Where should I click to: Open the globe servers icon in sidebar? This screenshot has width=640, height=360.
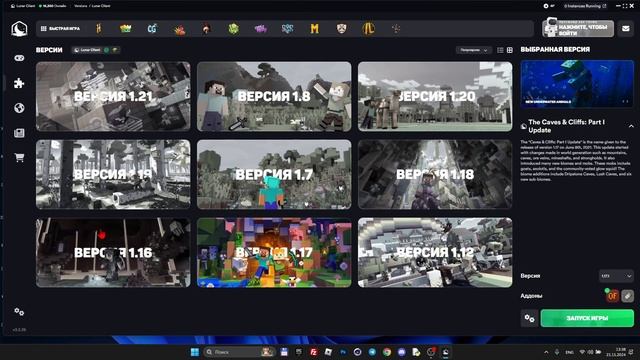pyautogui.click(x=19, y=108)
